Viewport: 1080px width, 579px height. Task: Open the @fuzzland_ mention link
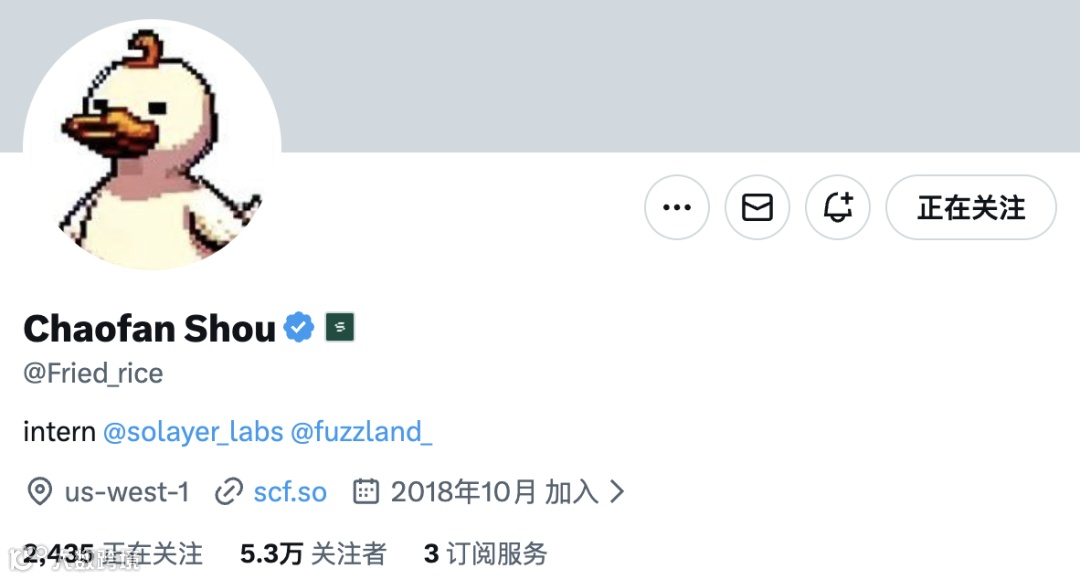(361, 432)
